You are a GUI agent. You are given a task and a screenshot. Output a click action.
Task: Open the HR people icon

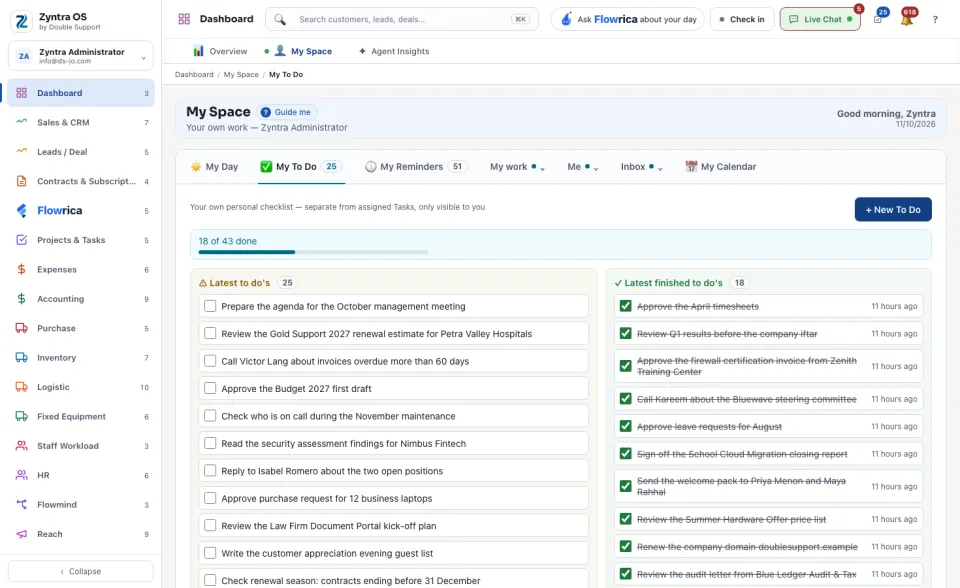(x=21, y=475)
